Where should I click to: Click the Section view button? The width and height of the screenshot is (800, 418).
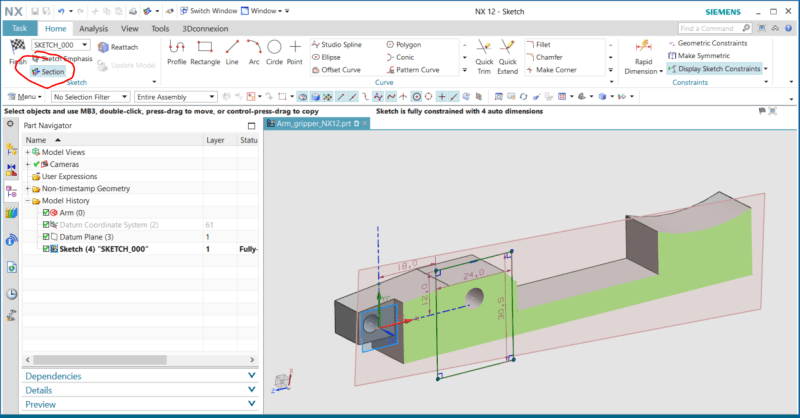[x=48, y=72]
